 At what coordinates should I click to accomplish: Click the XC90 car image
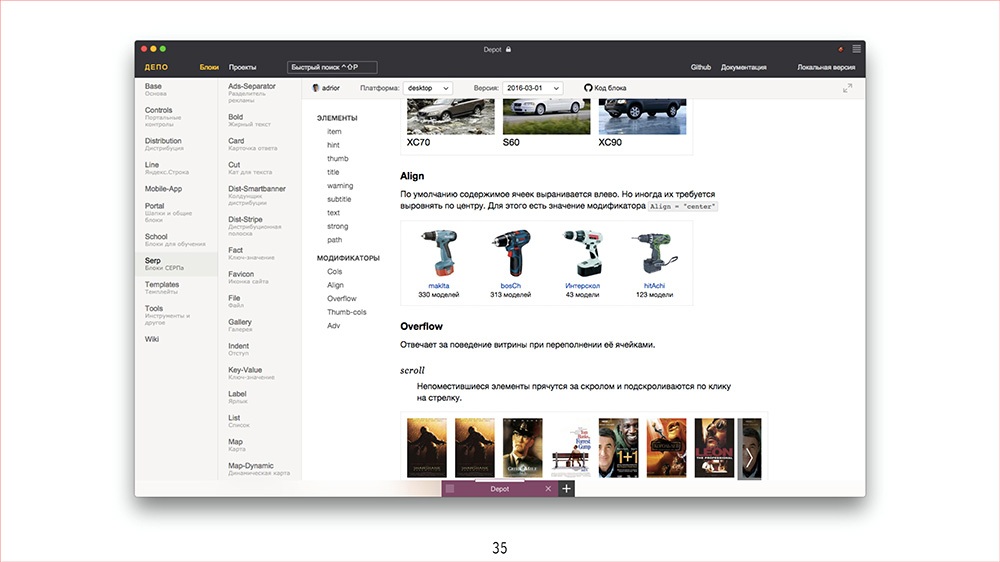pyautogui.click(x=642, y=116)
